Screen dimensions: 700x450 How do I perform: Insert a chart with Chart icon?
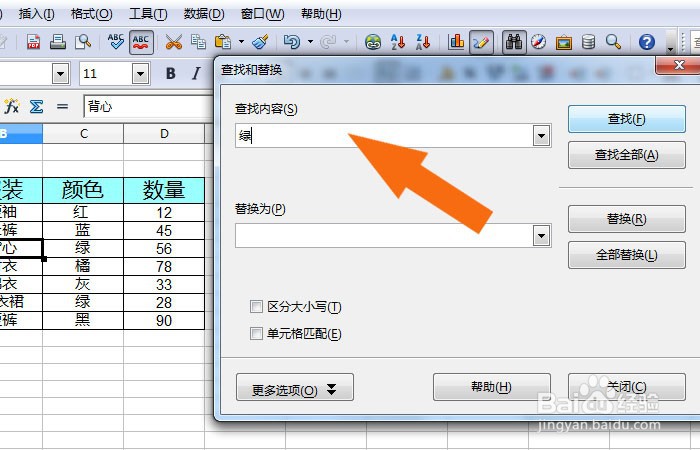point(456,42)
